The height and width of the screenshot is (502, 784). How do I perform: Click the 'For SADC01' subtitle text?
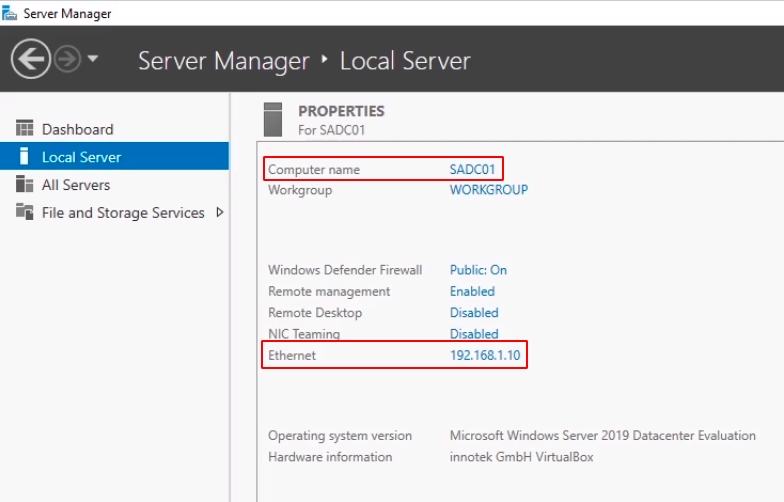pos(332,130)
